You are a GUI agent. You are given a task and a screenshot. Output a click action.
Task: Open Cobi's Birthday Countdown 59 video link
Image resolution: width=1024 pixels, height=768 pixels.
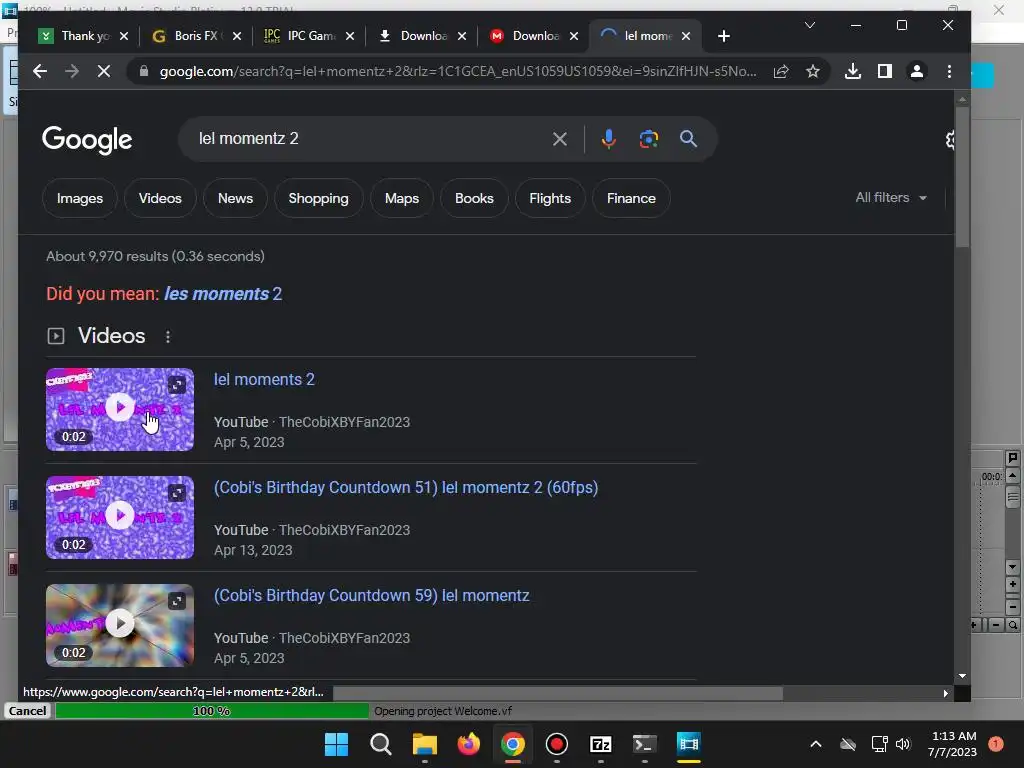click(372, 596)
